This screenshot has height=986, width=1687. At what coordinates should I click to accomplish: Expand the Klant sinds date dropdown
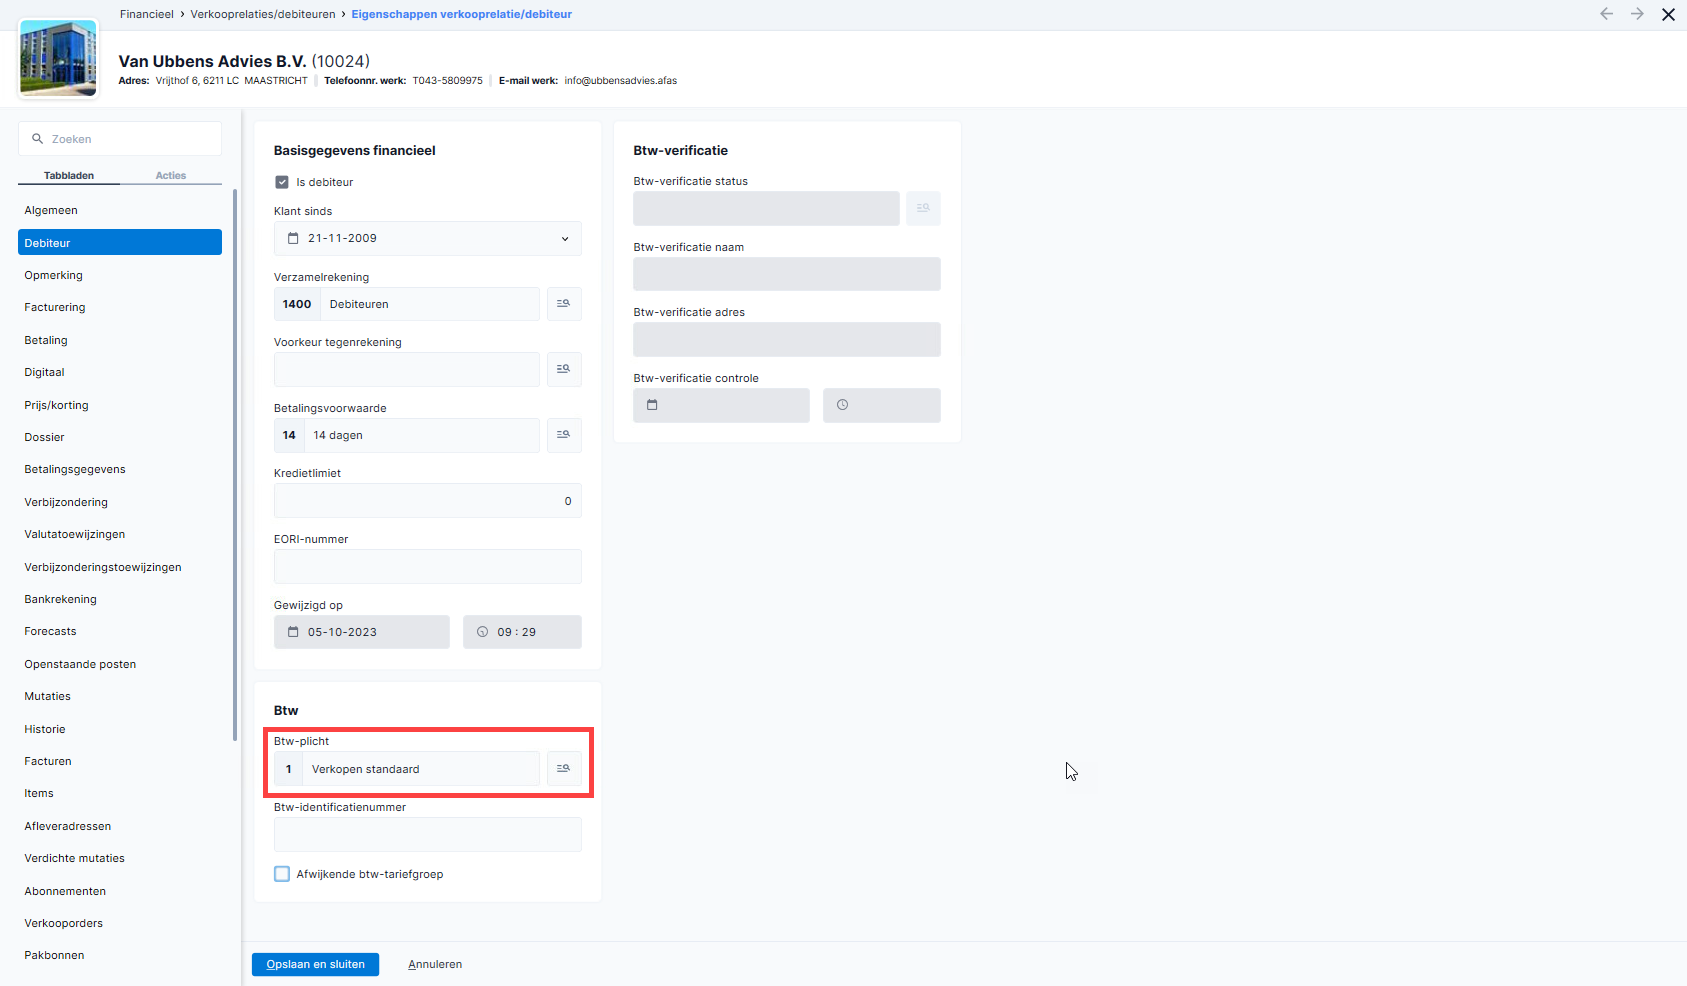tap(565, 239)
